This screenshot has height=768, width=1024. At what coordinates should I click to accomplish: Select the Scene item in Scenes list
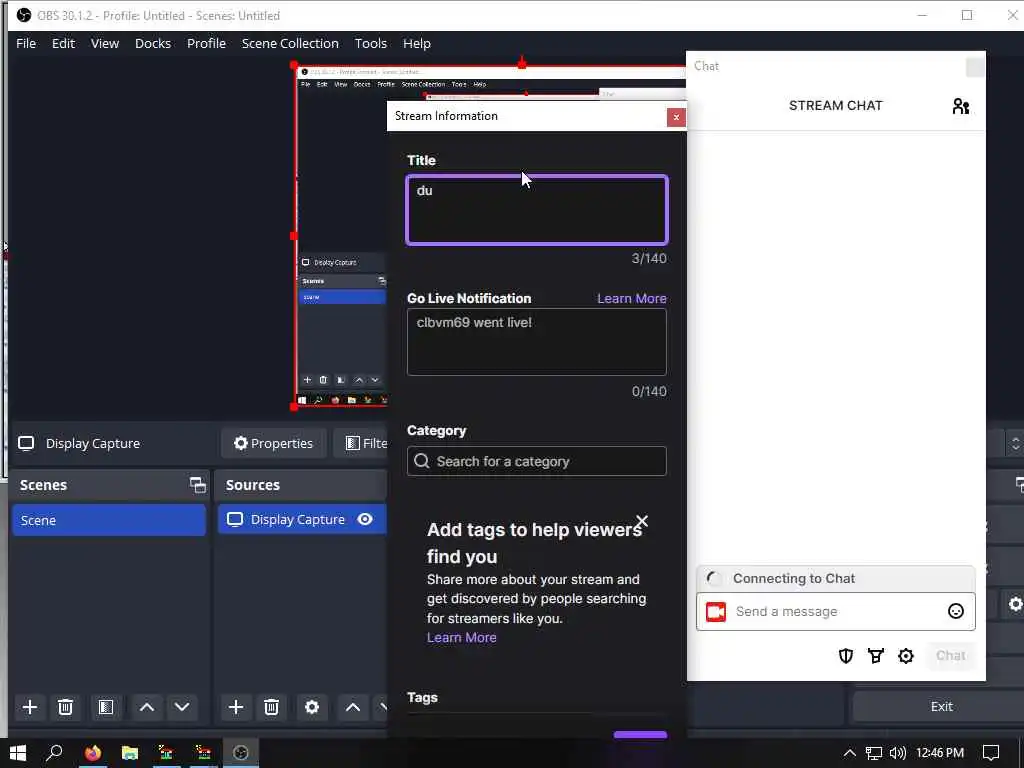coord(109,520)
